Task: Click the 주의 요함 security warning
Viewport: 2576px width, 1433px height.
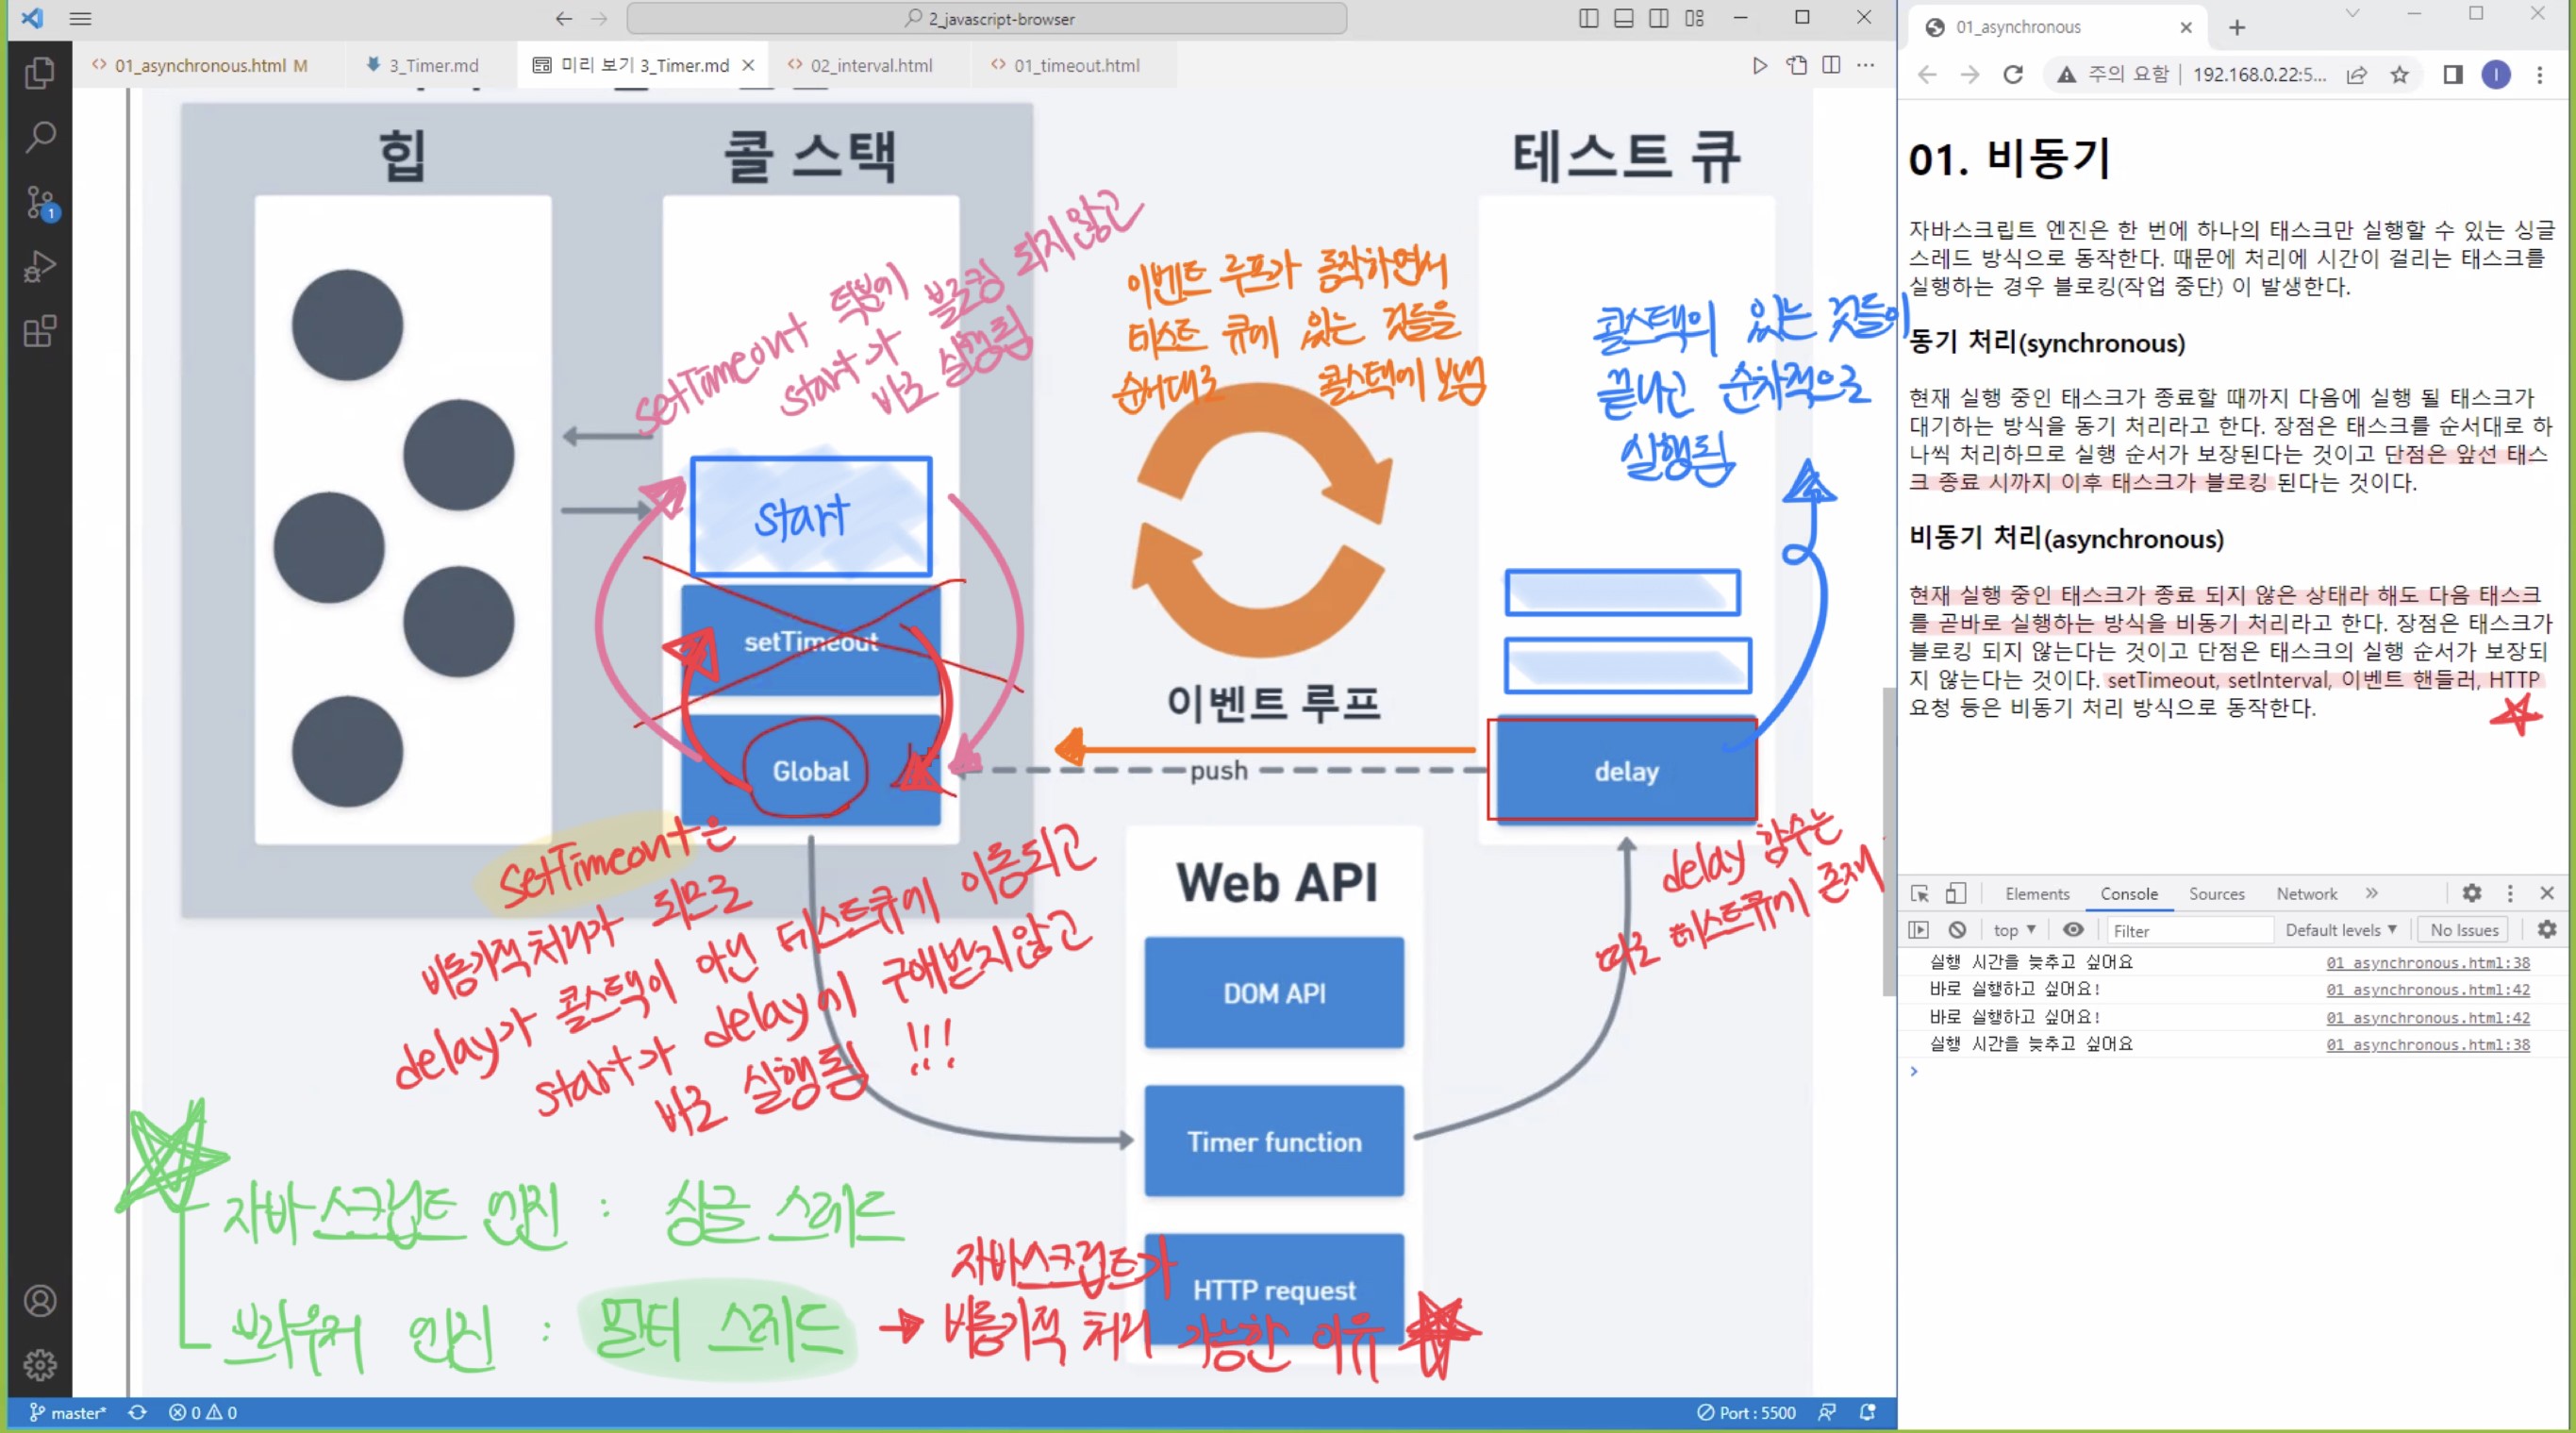Action: (x=2113, y=74)
